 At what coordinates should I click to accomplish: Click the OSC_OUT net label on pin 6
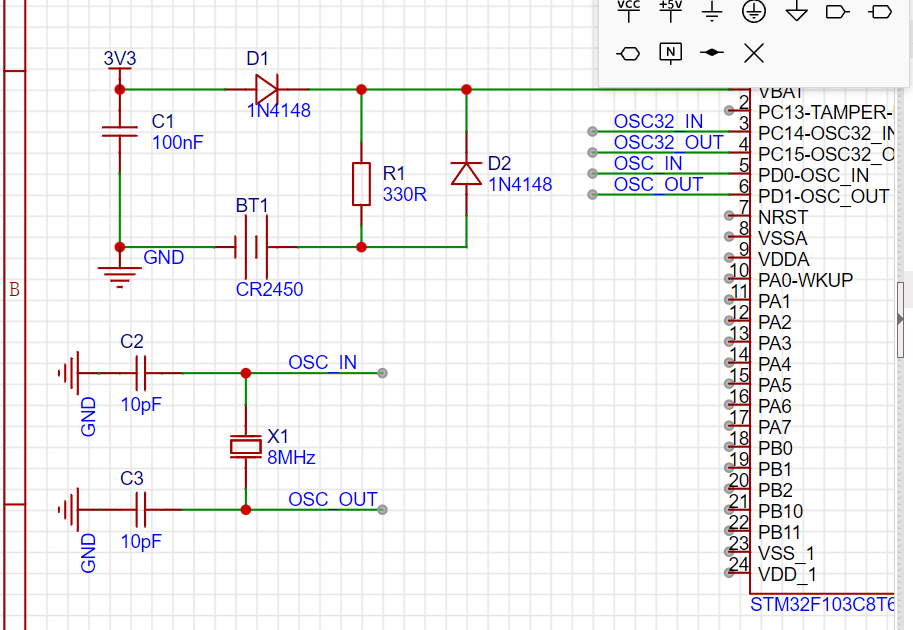[x=659, y=184]
